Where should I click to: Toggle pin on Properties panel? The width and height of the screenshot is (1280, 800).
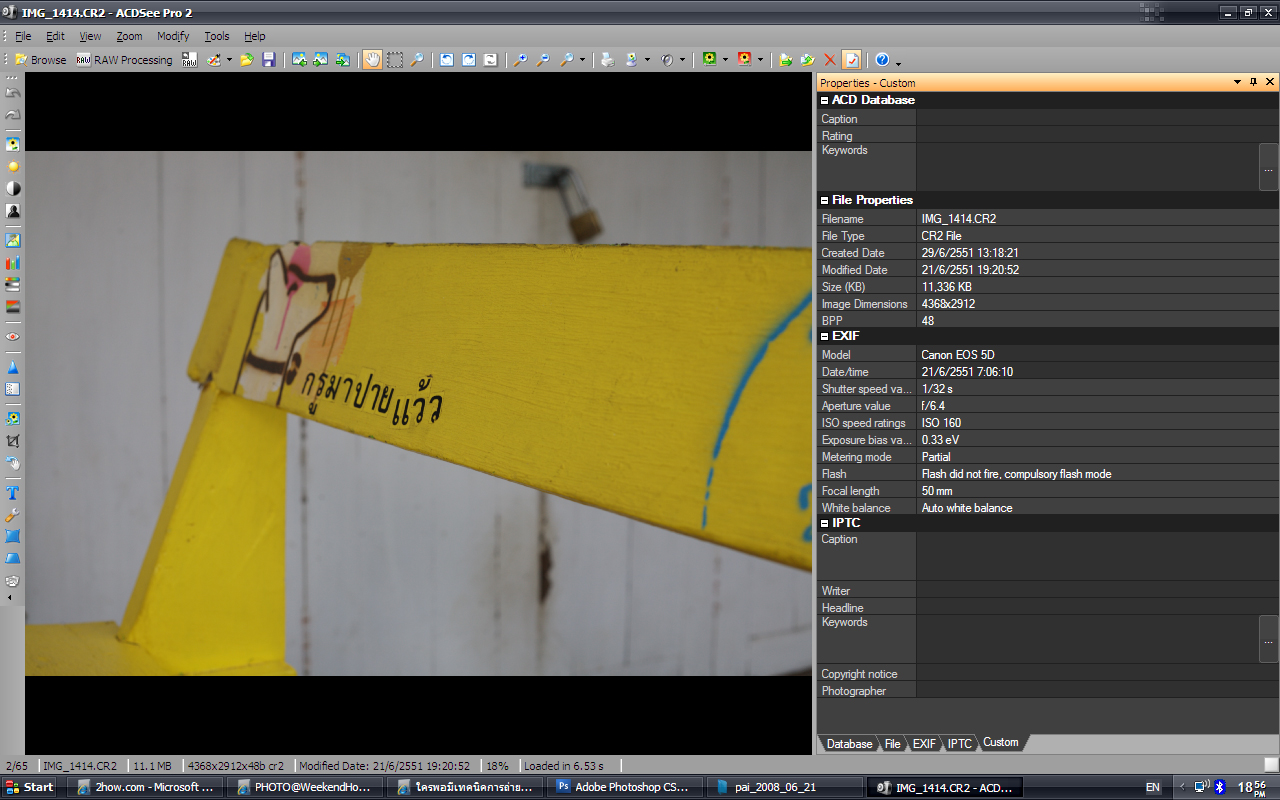[x=1254, y=82]
